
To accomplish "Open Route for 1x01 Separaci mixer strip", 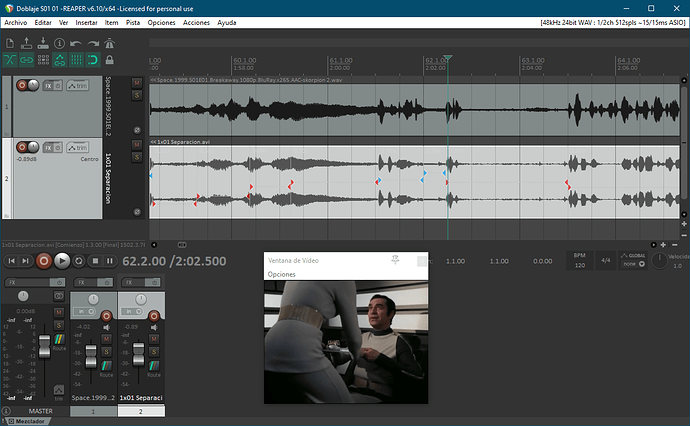I will (x=154, y=368).
